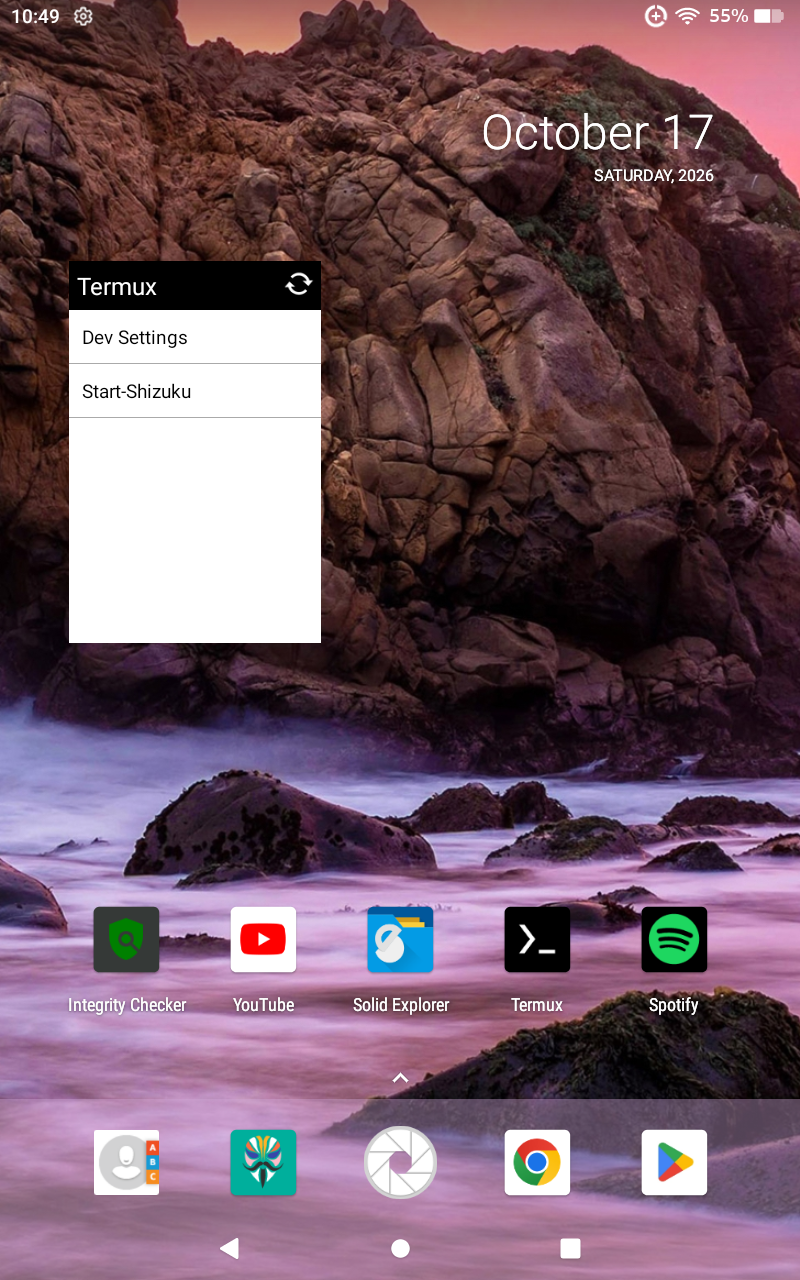Tap the data saver status icon
Image resolution: width=800 pixels, height=1280 pixels.
[x=656, y=16]
